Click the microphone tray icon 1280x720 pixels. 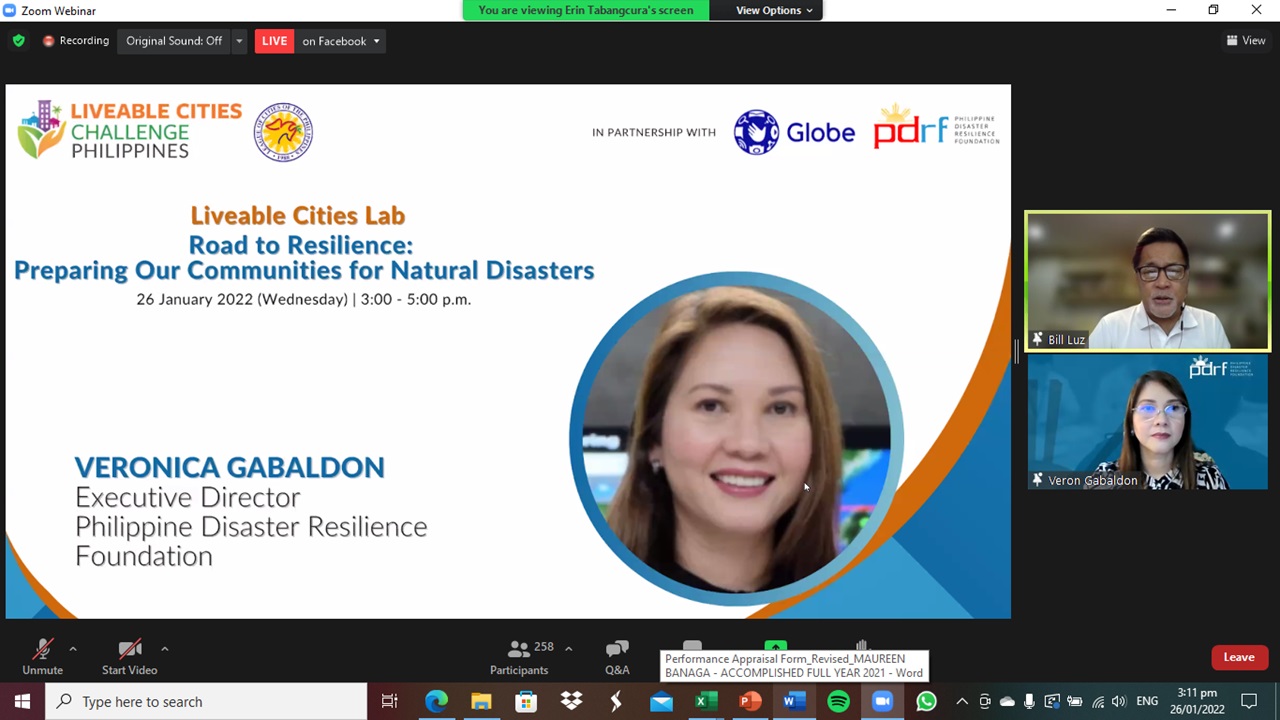click(x=1029, y=701)
